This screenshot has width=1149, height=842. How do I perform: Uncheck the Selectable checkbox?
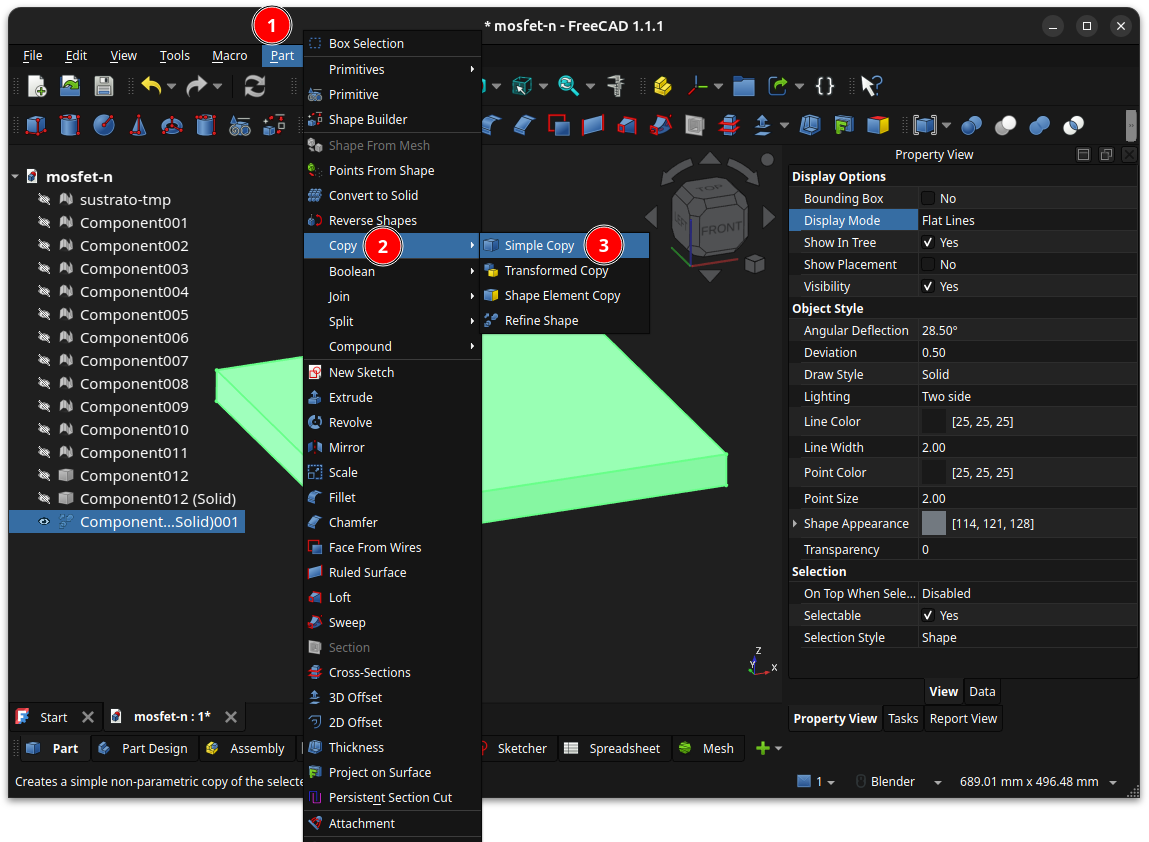click(x=928, y=616)
